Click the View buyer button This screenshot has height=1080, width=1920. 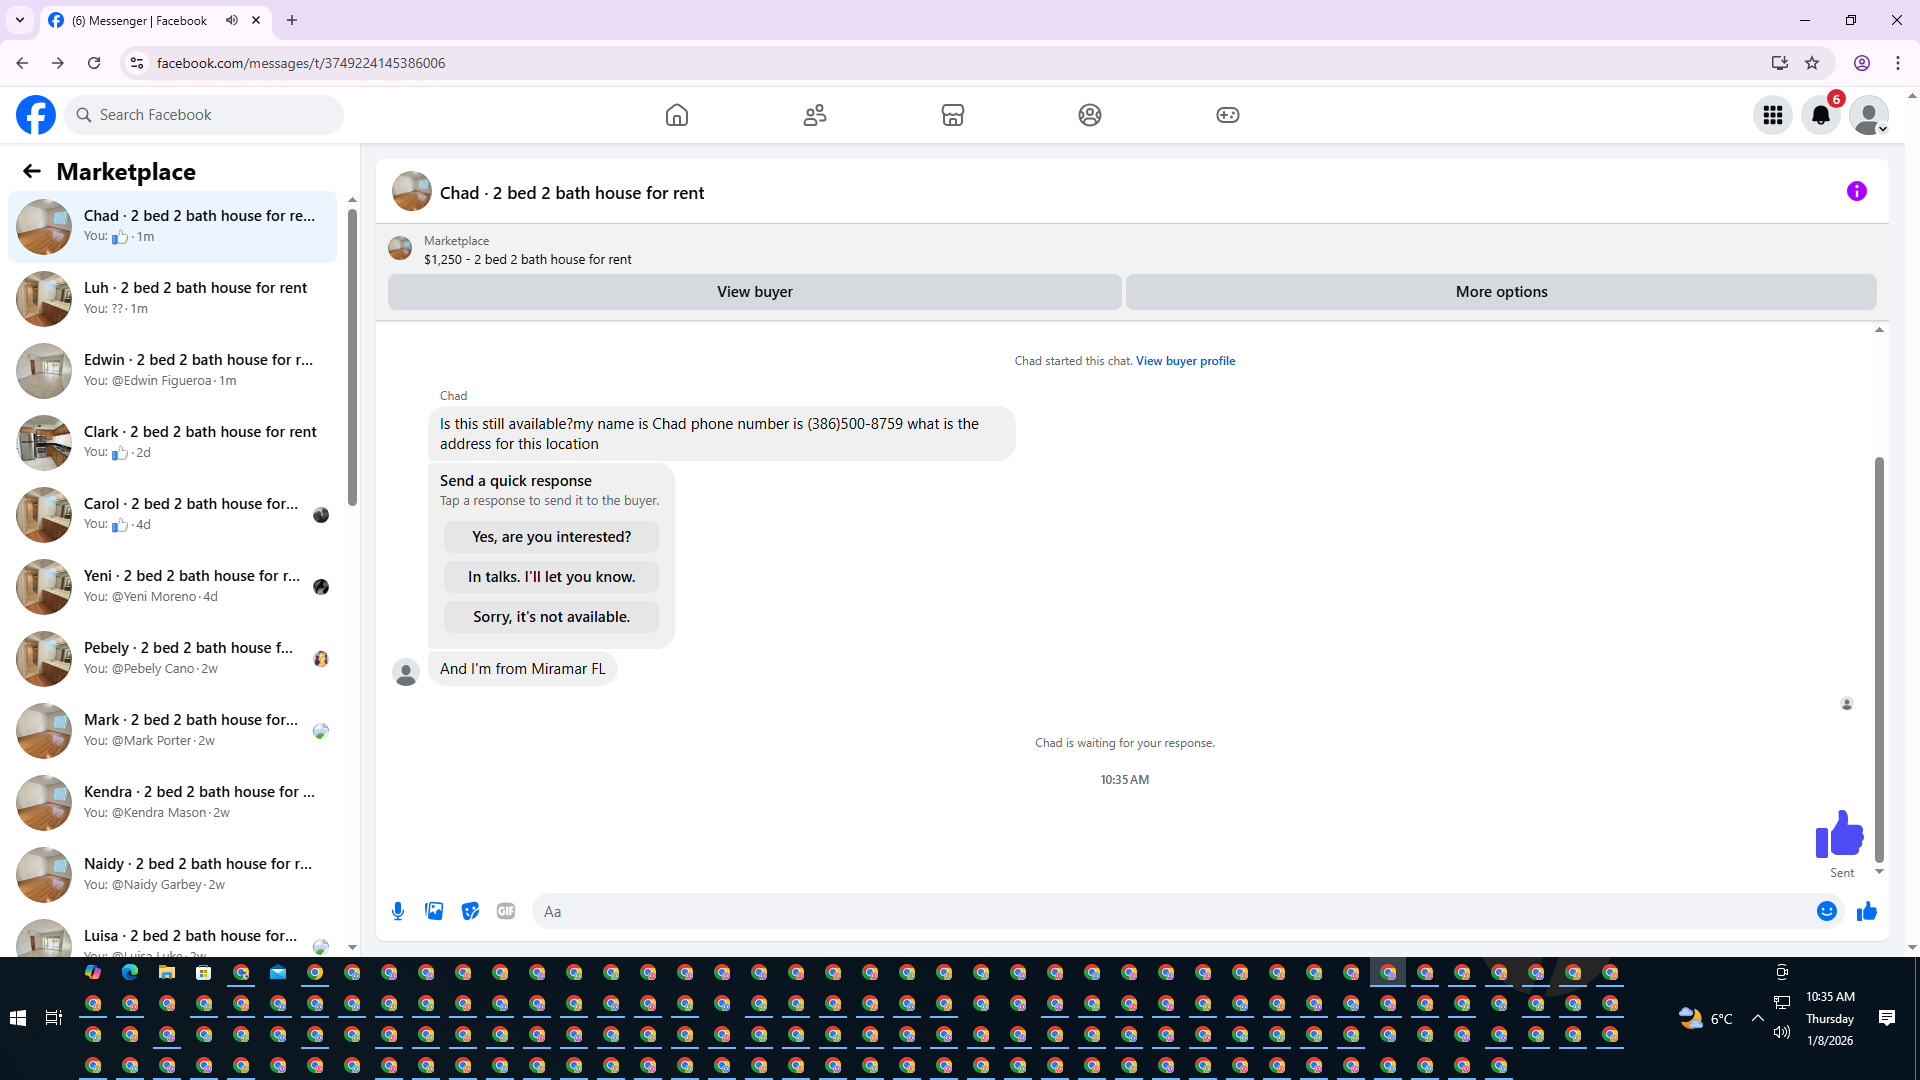coord(755,292)
